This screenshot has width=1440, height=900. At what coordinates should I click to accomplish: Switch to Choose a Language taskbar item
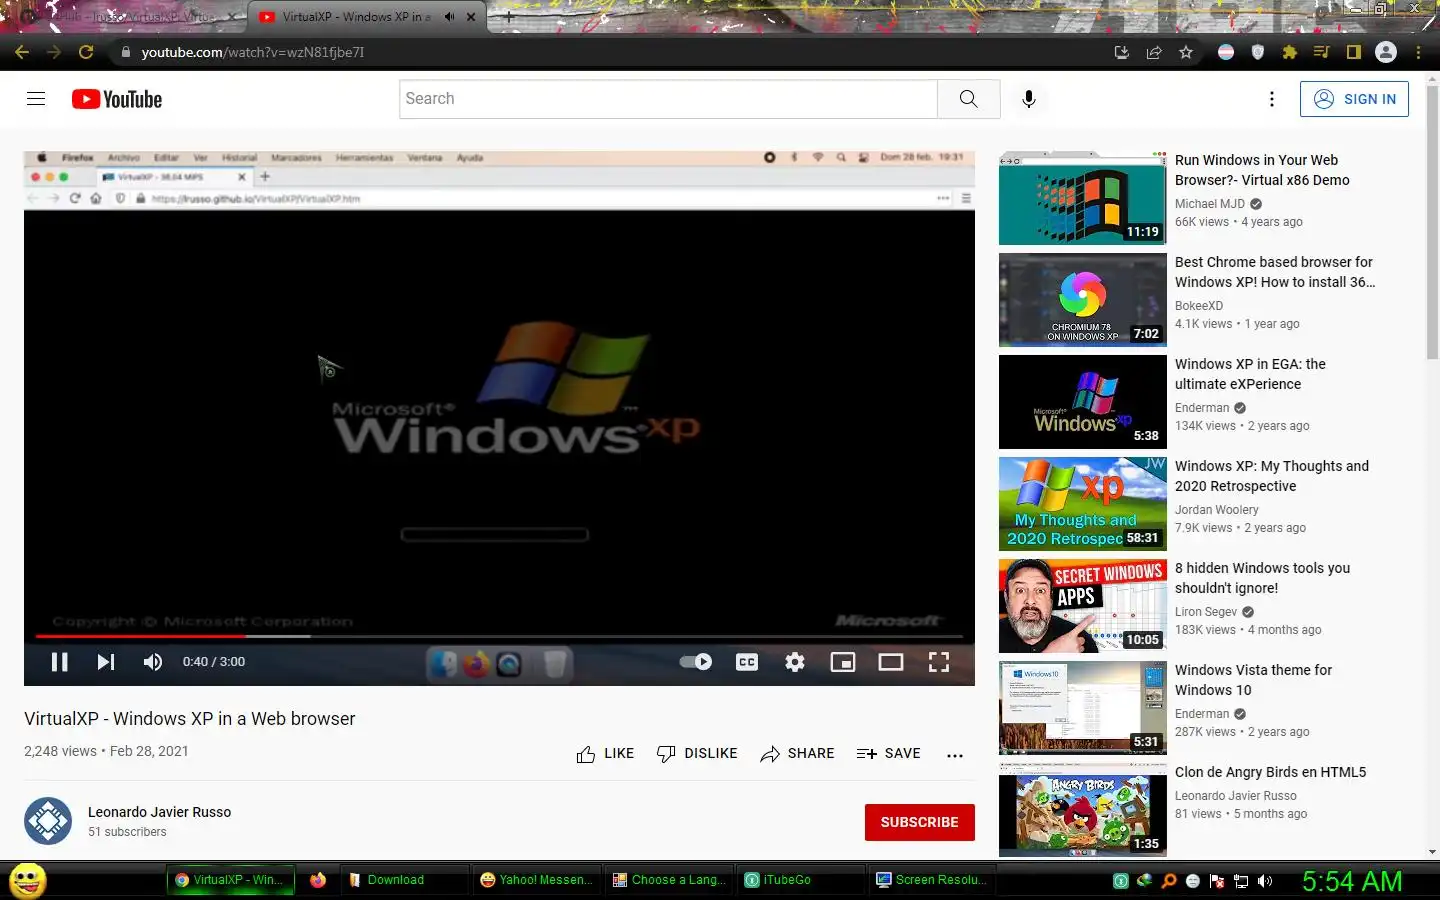coord(669,880)
